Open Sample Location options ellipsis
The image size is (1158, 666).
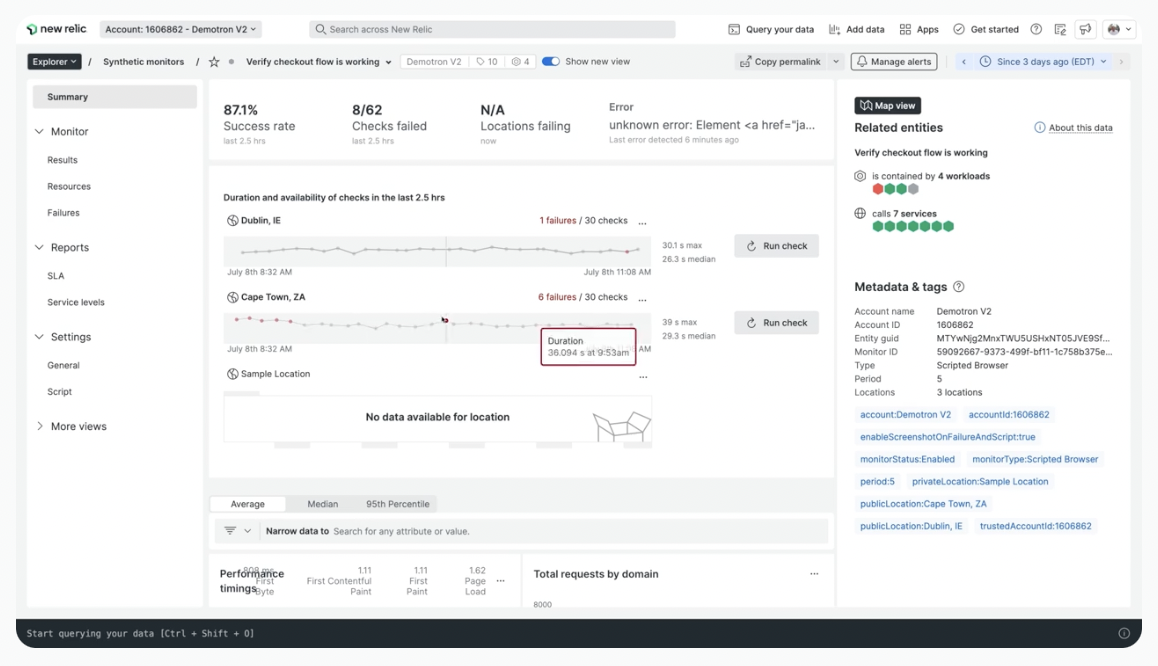(x=643, y=377)
